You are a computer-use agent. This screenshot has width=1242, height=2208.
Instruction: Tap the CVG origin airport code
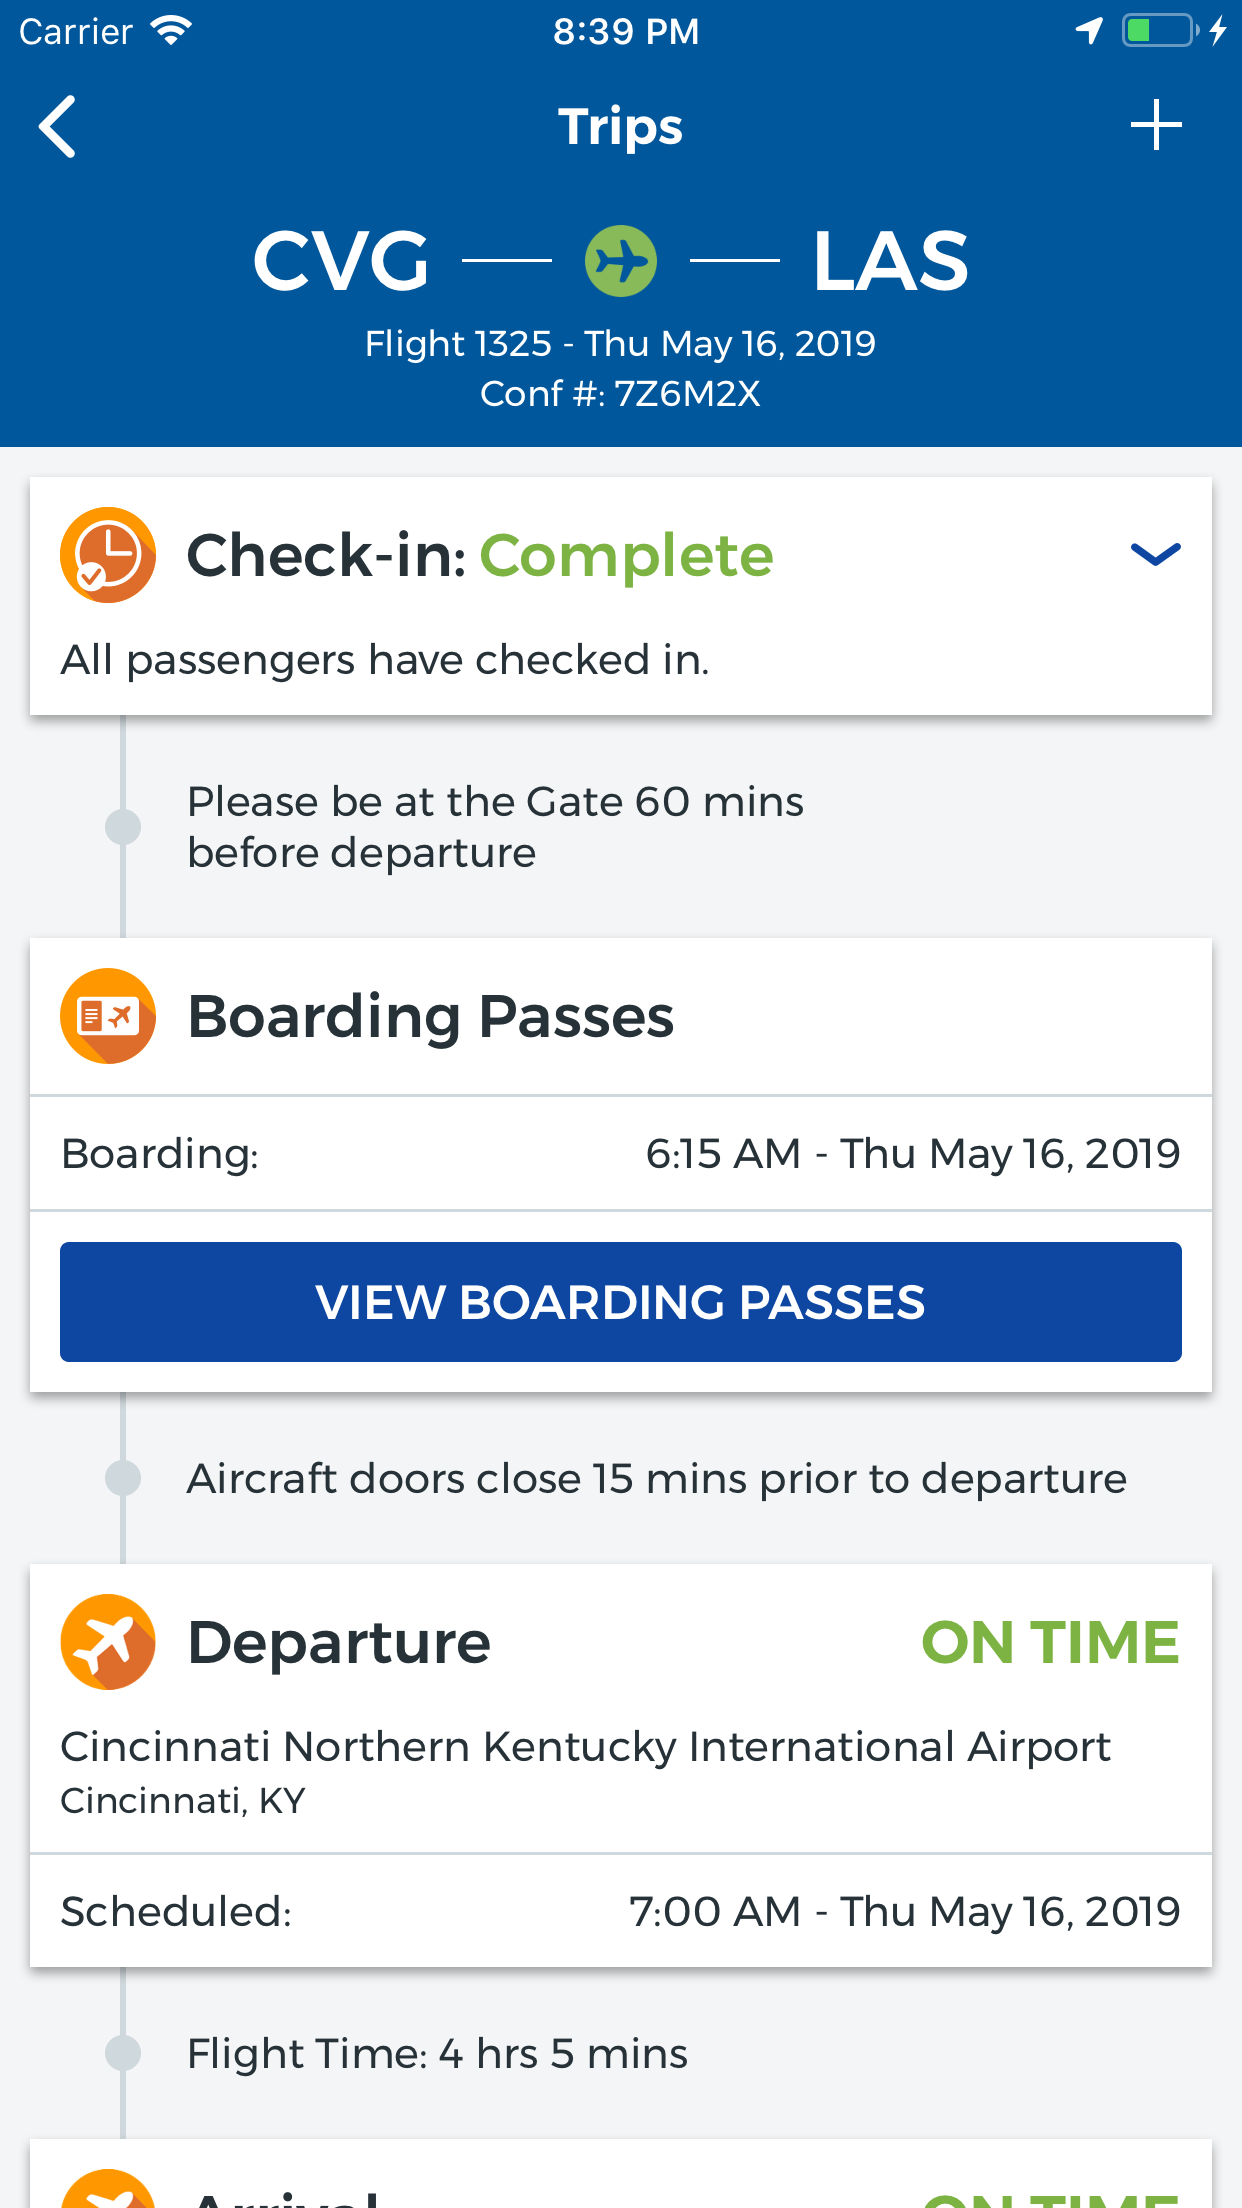pos(341,261)
